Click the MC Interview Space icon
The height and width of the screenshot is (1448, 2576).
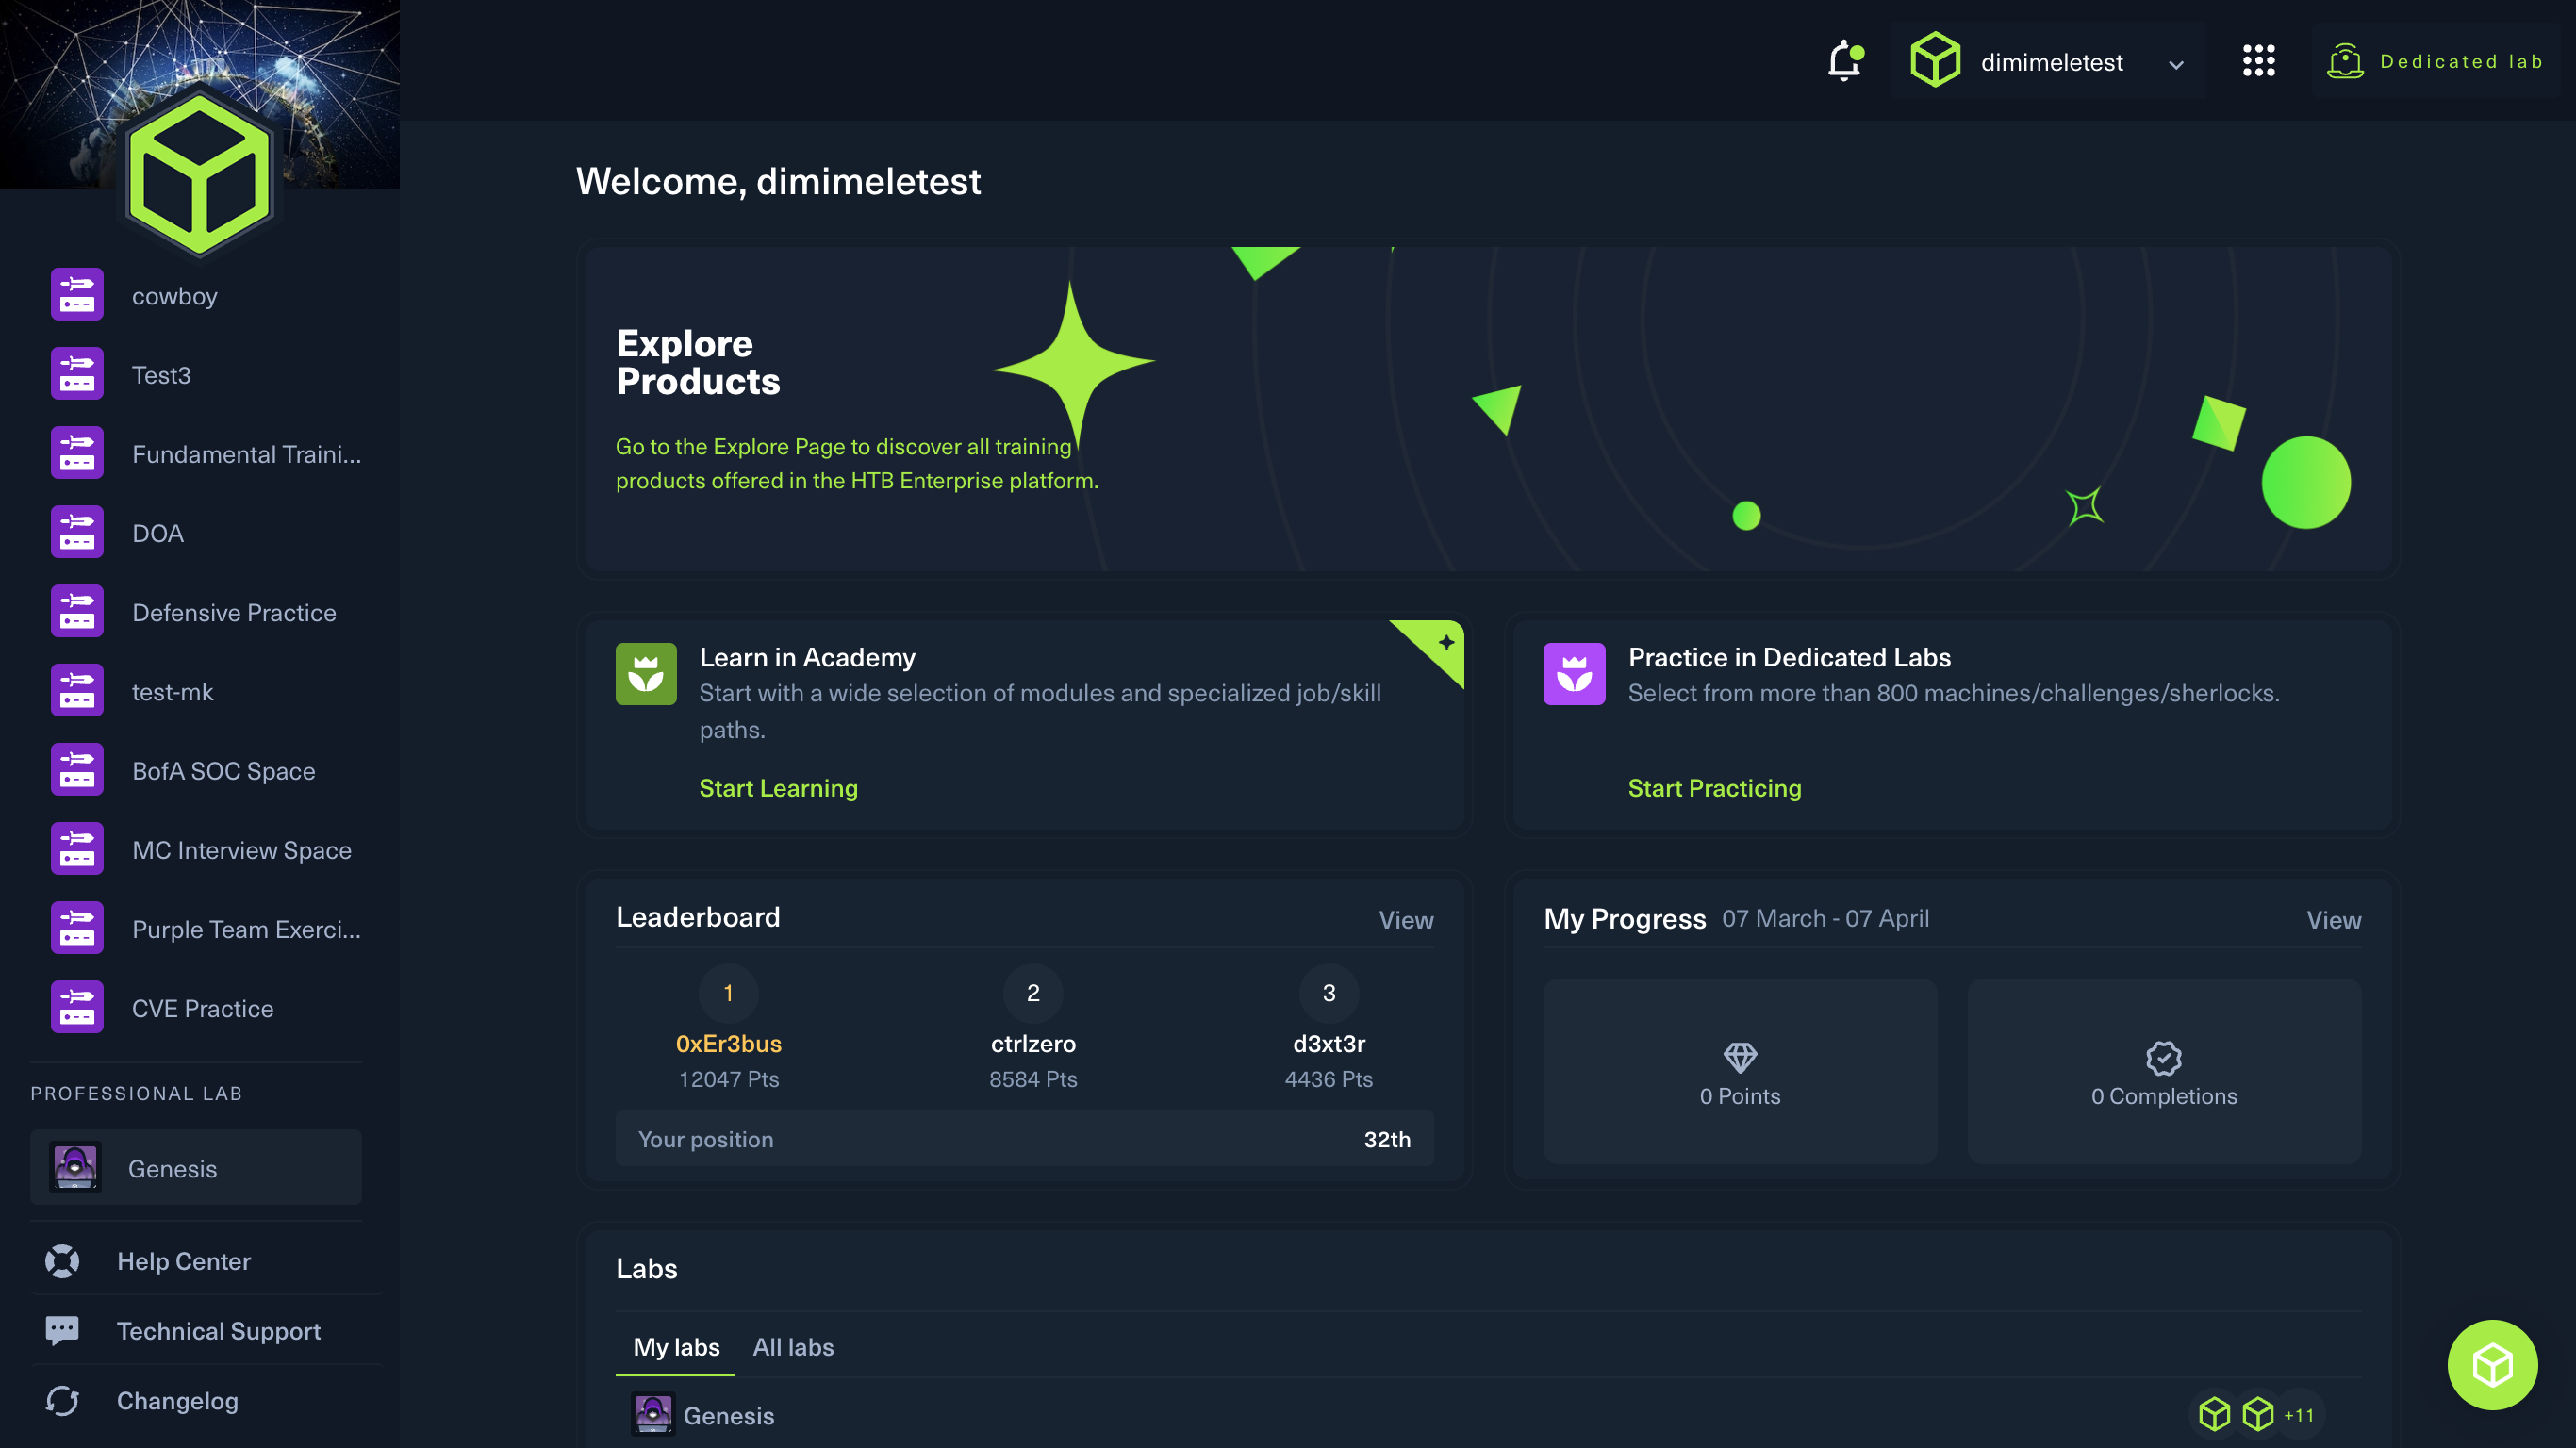pyautogui.click(x=77, y=848)
